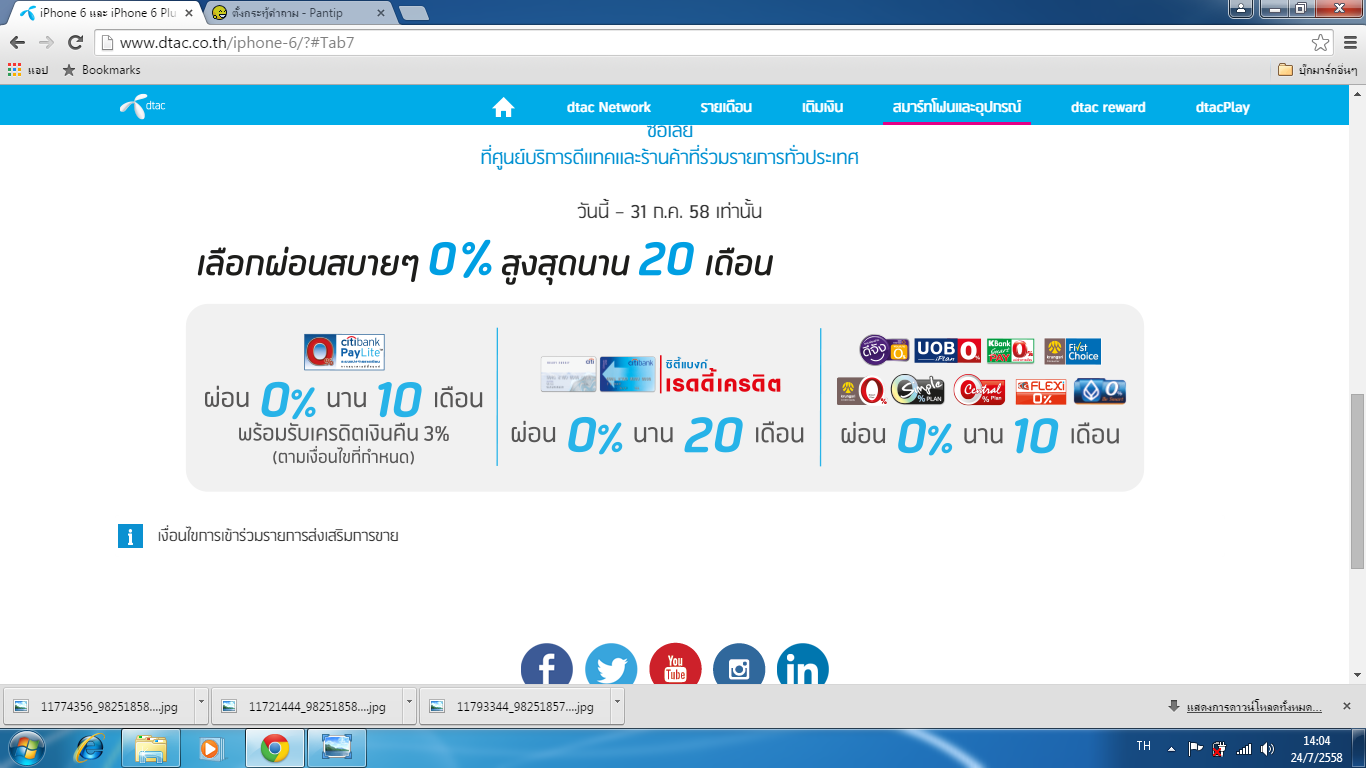The image size is (1366, 768).
Task: Open the dtac reward menu
Action: coord(1108,107)
